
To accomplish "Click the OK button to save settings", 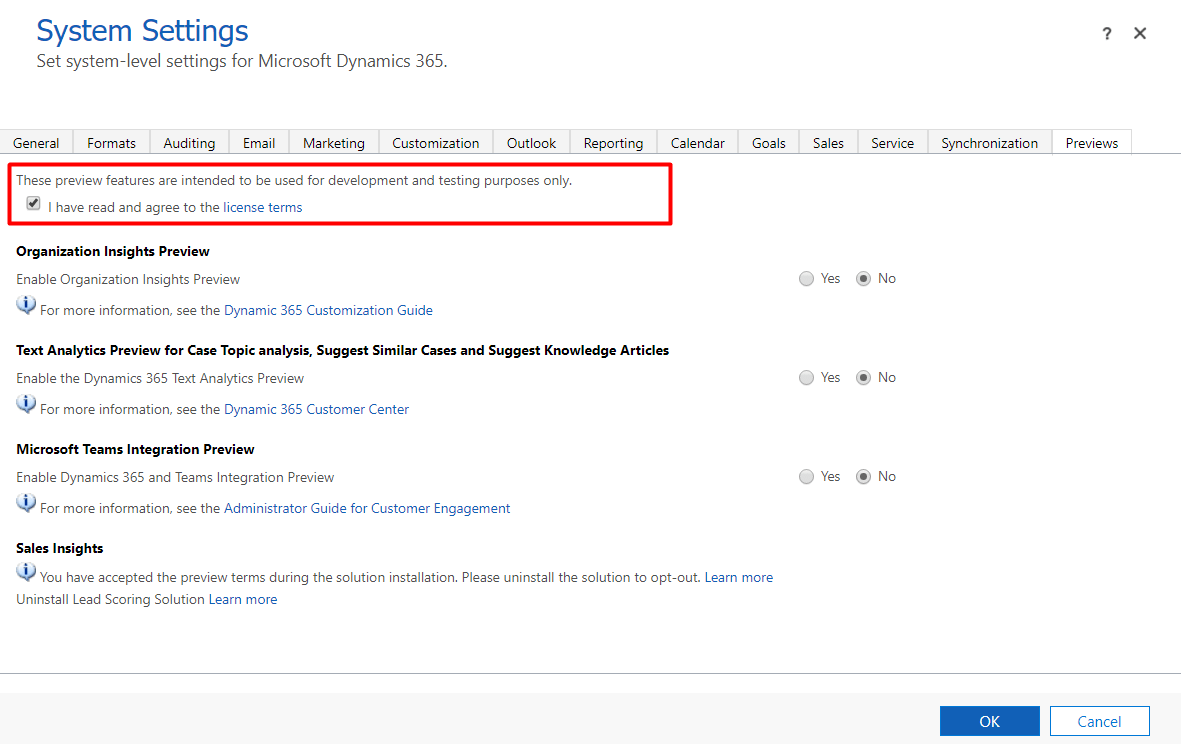I will [x=989, y=720].
